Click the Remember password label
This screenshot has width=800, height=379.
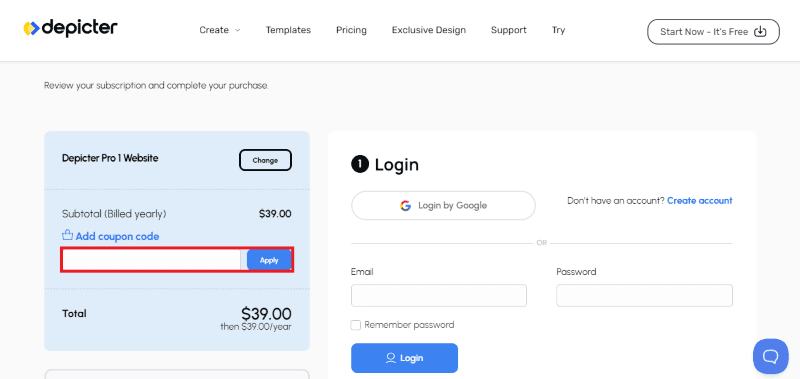coord(409,325)
